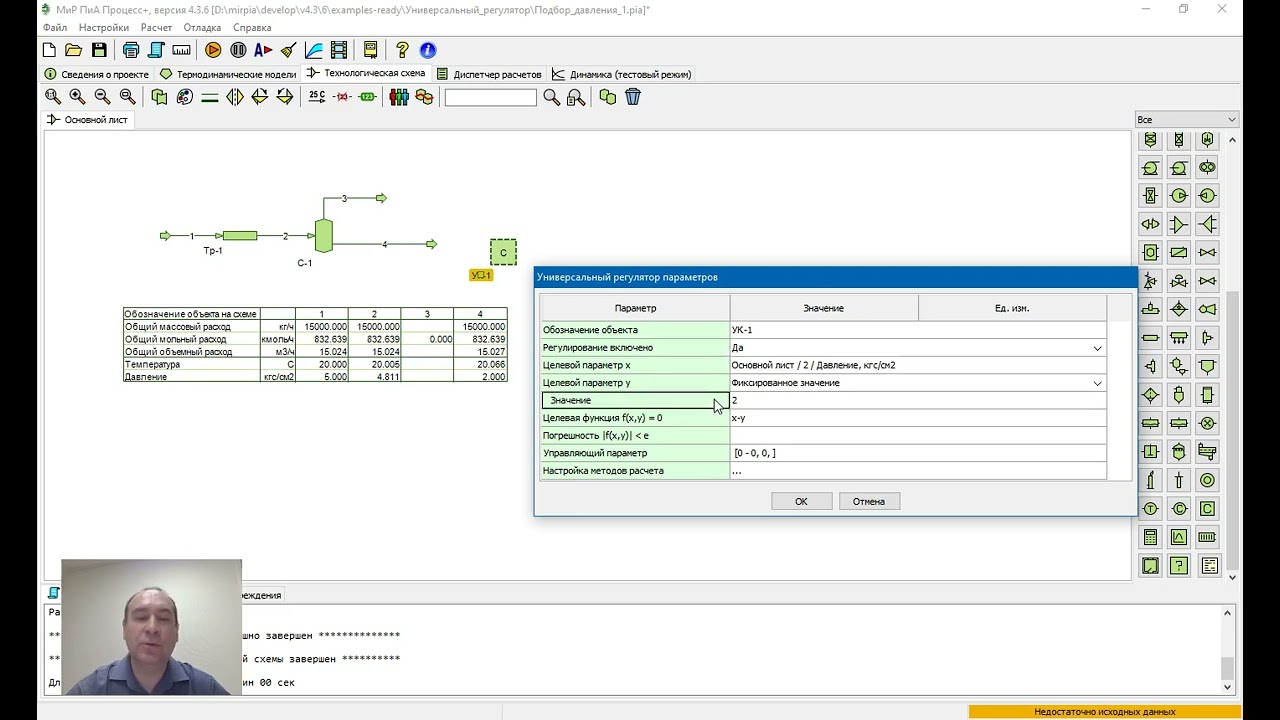Viewport: 1280px width, 720px height.
Task: Pick the square C element in the palette
Action: [x=1208, y=509]
